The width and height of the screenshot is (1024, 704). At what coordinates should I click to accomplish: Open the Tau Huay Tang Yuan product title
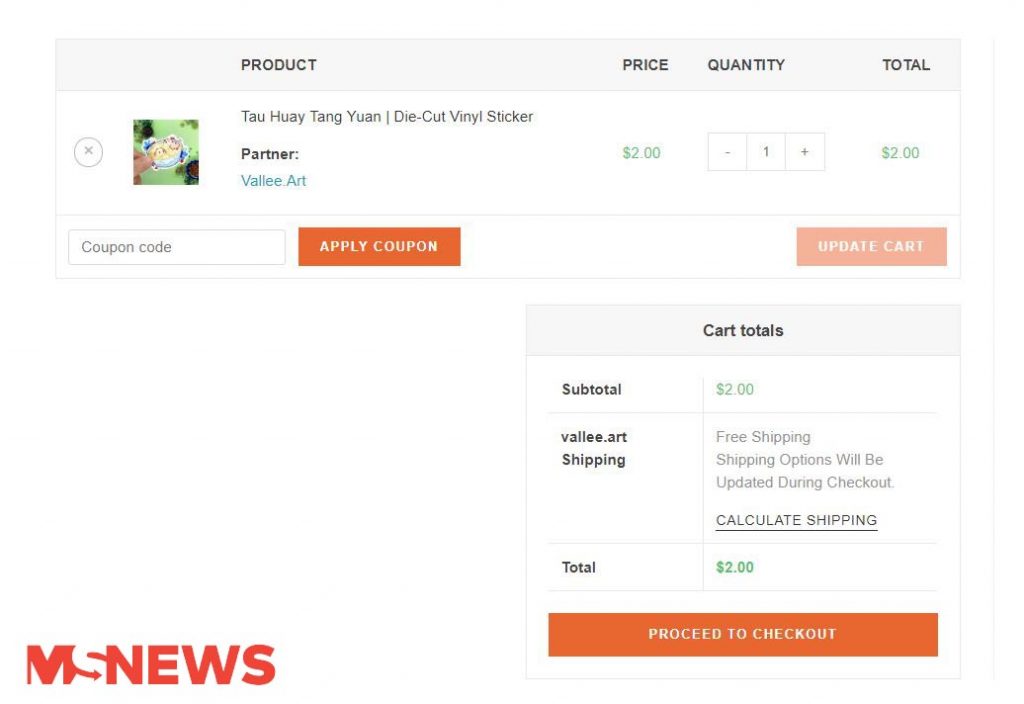[x=387, y=116]
